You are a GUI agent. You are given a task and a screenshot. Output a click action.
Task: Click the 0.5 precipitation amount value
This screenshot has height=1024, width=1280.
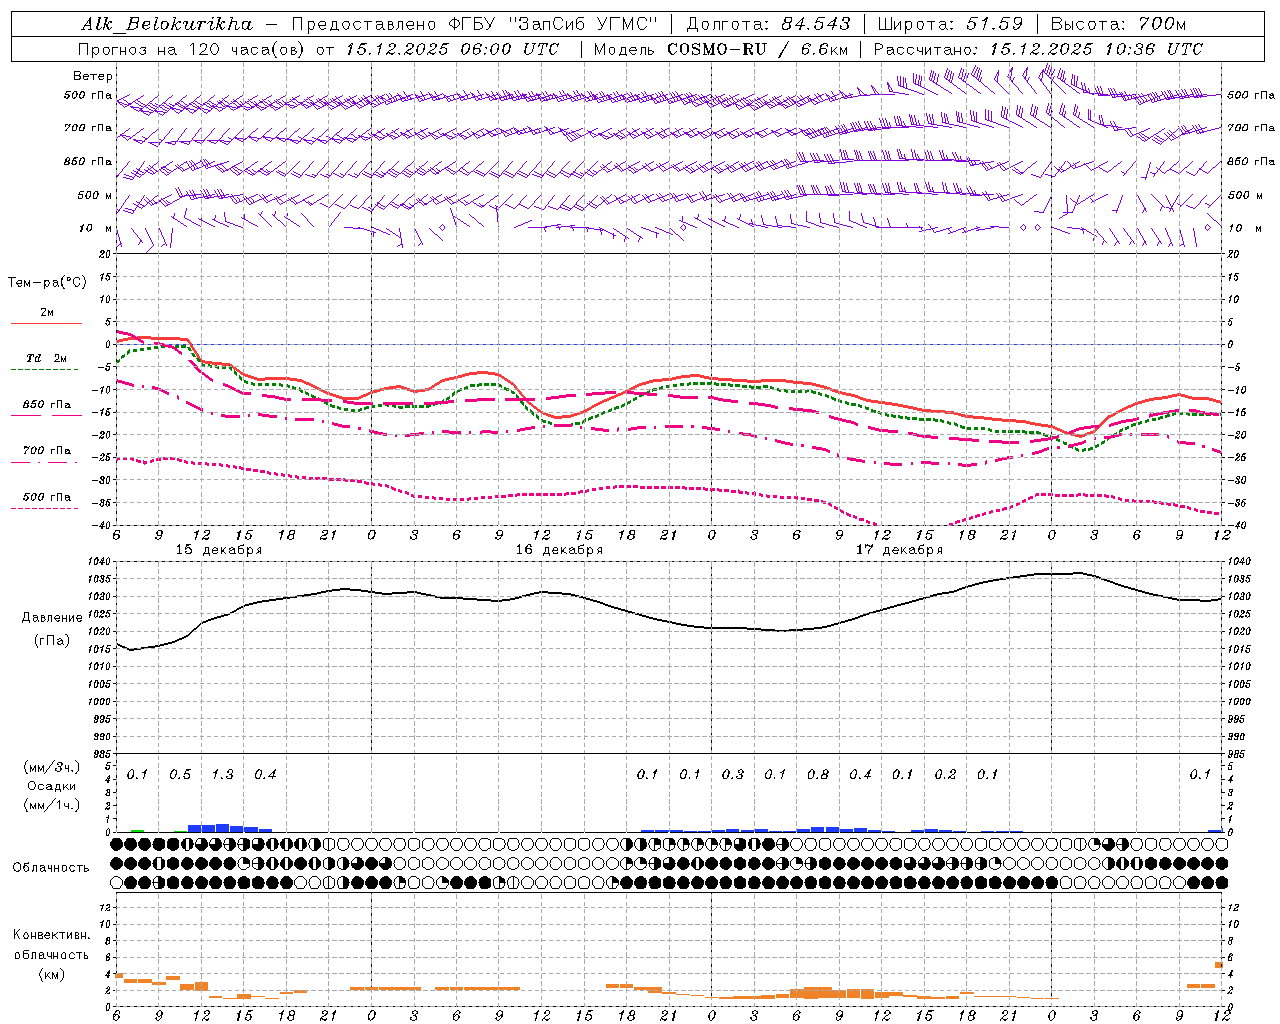click(x=180, y=774)
